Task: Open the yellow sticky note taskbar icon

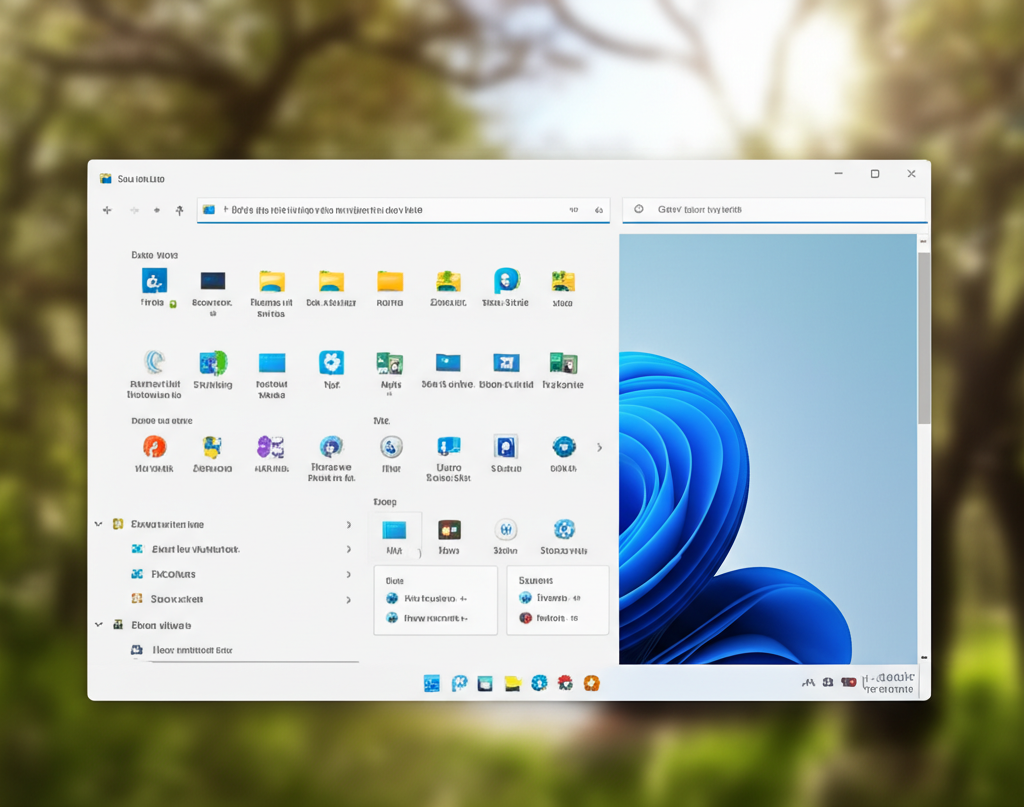Action: pos(513,683)
